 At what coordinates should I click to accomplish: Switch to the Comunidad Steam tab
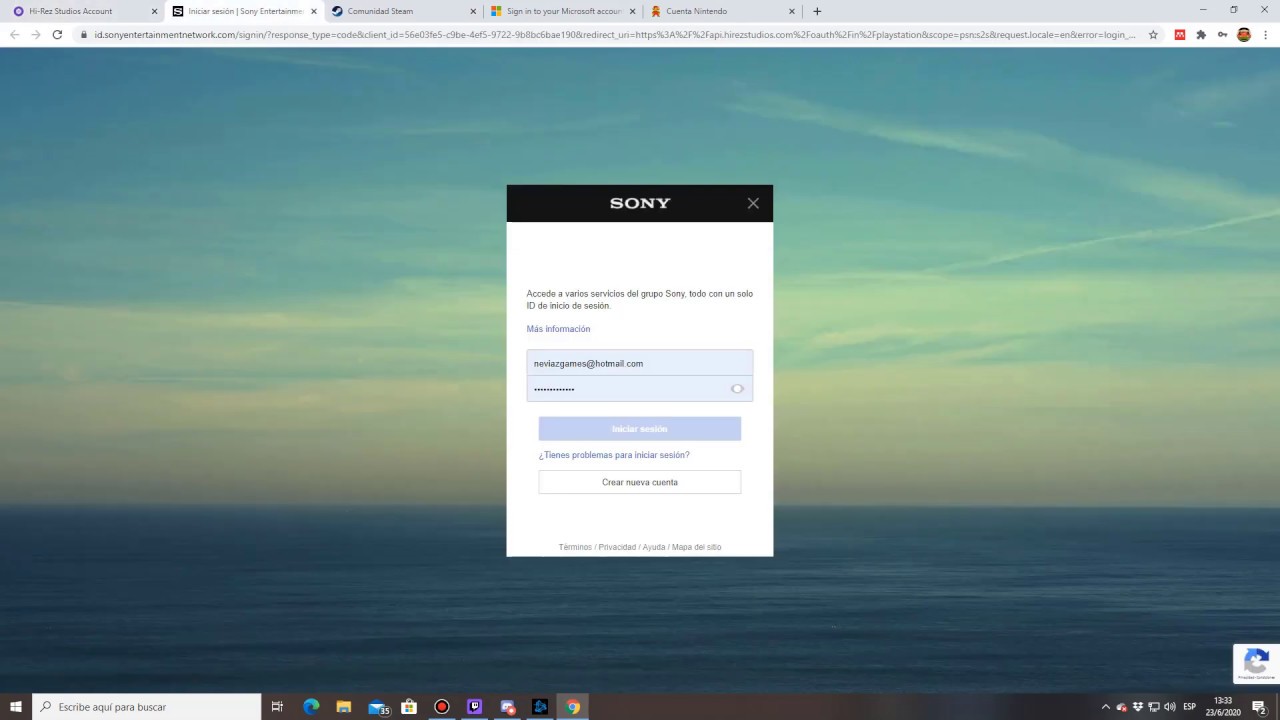click(x=402, y=11)
